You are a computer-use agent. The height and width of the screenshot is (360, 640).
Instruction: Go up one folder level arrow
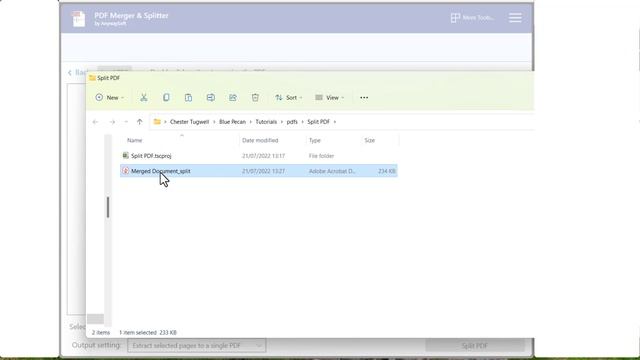point(140,122)
